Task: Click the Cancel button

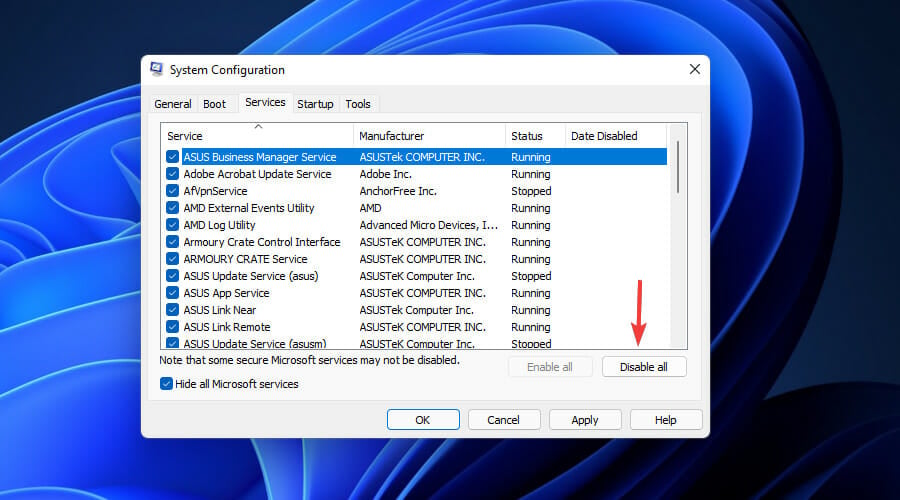Action: pos(503,420)
